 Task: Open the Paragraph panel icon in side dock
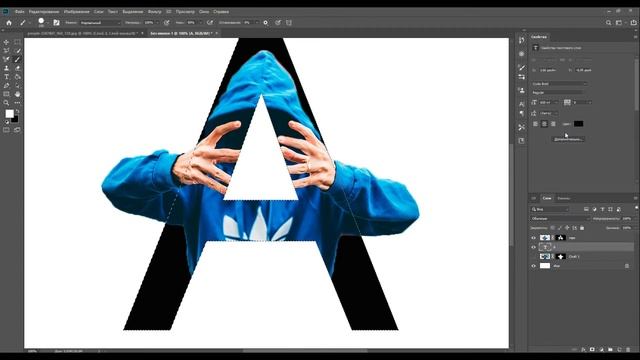(x=521, y=114)
